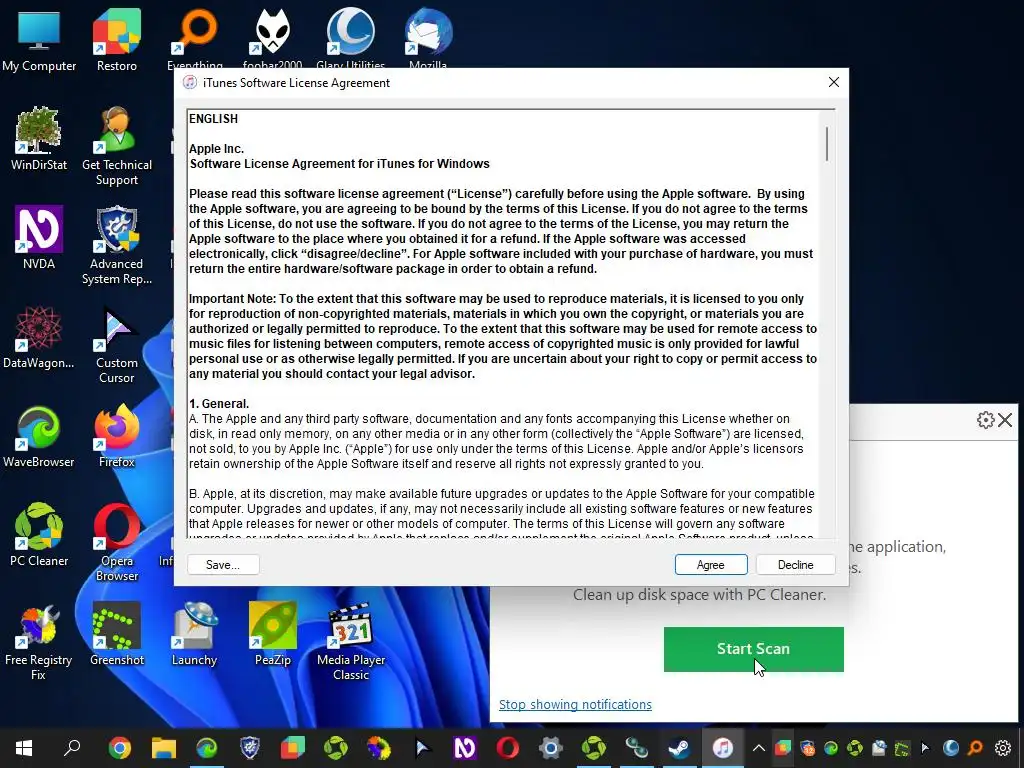Viewport: 1024px width, 768px height.
Task: Open the Restoro desktop shortcut
Action: click(117, 40)
